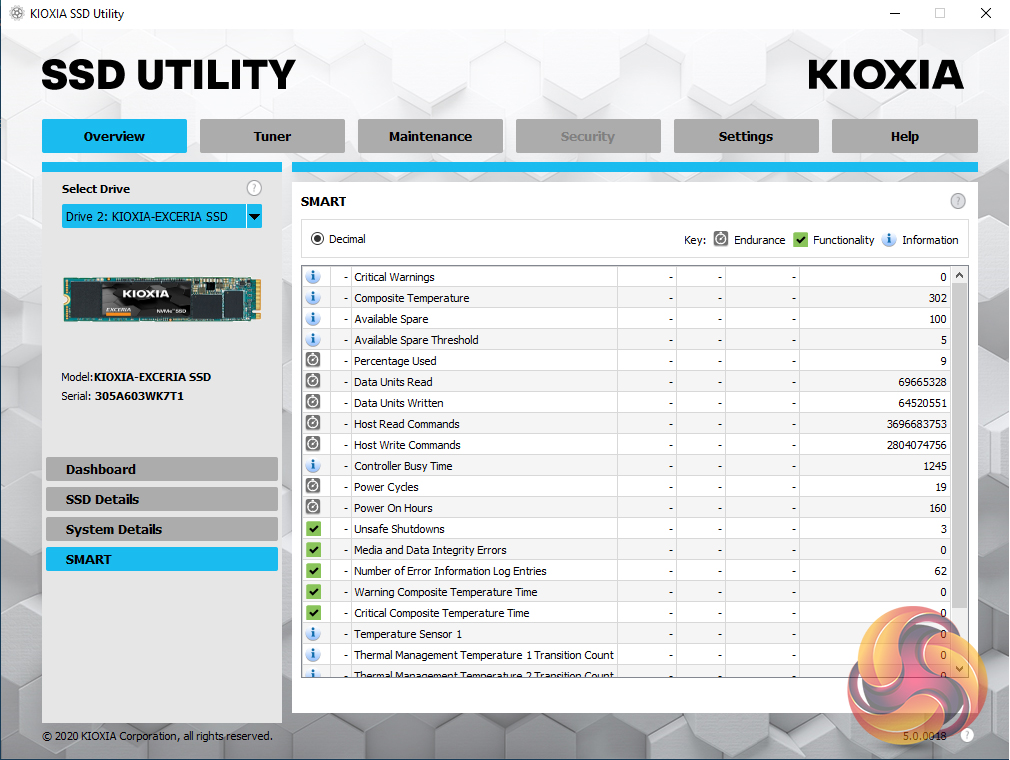Switch to the Overview tab
The width and height of the screenshot is (1010, 760).
115,136
